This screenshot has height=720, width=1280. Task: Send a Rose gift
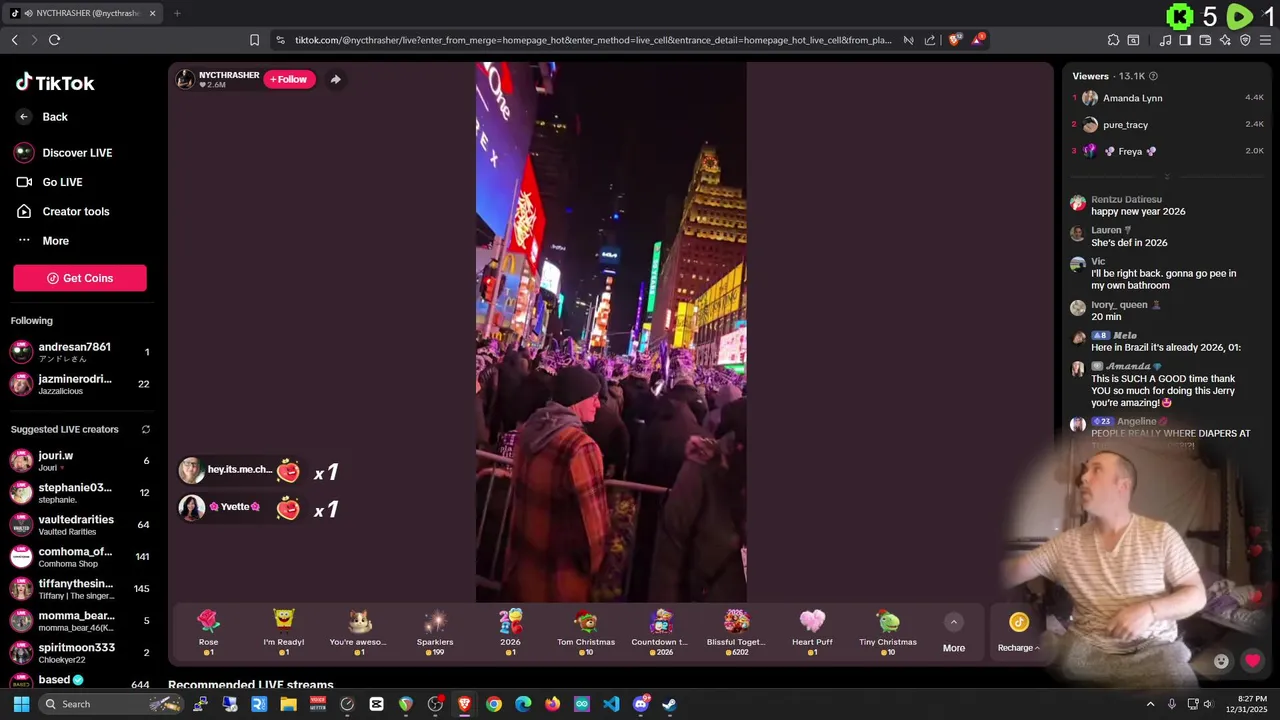[x=208, y=632]
